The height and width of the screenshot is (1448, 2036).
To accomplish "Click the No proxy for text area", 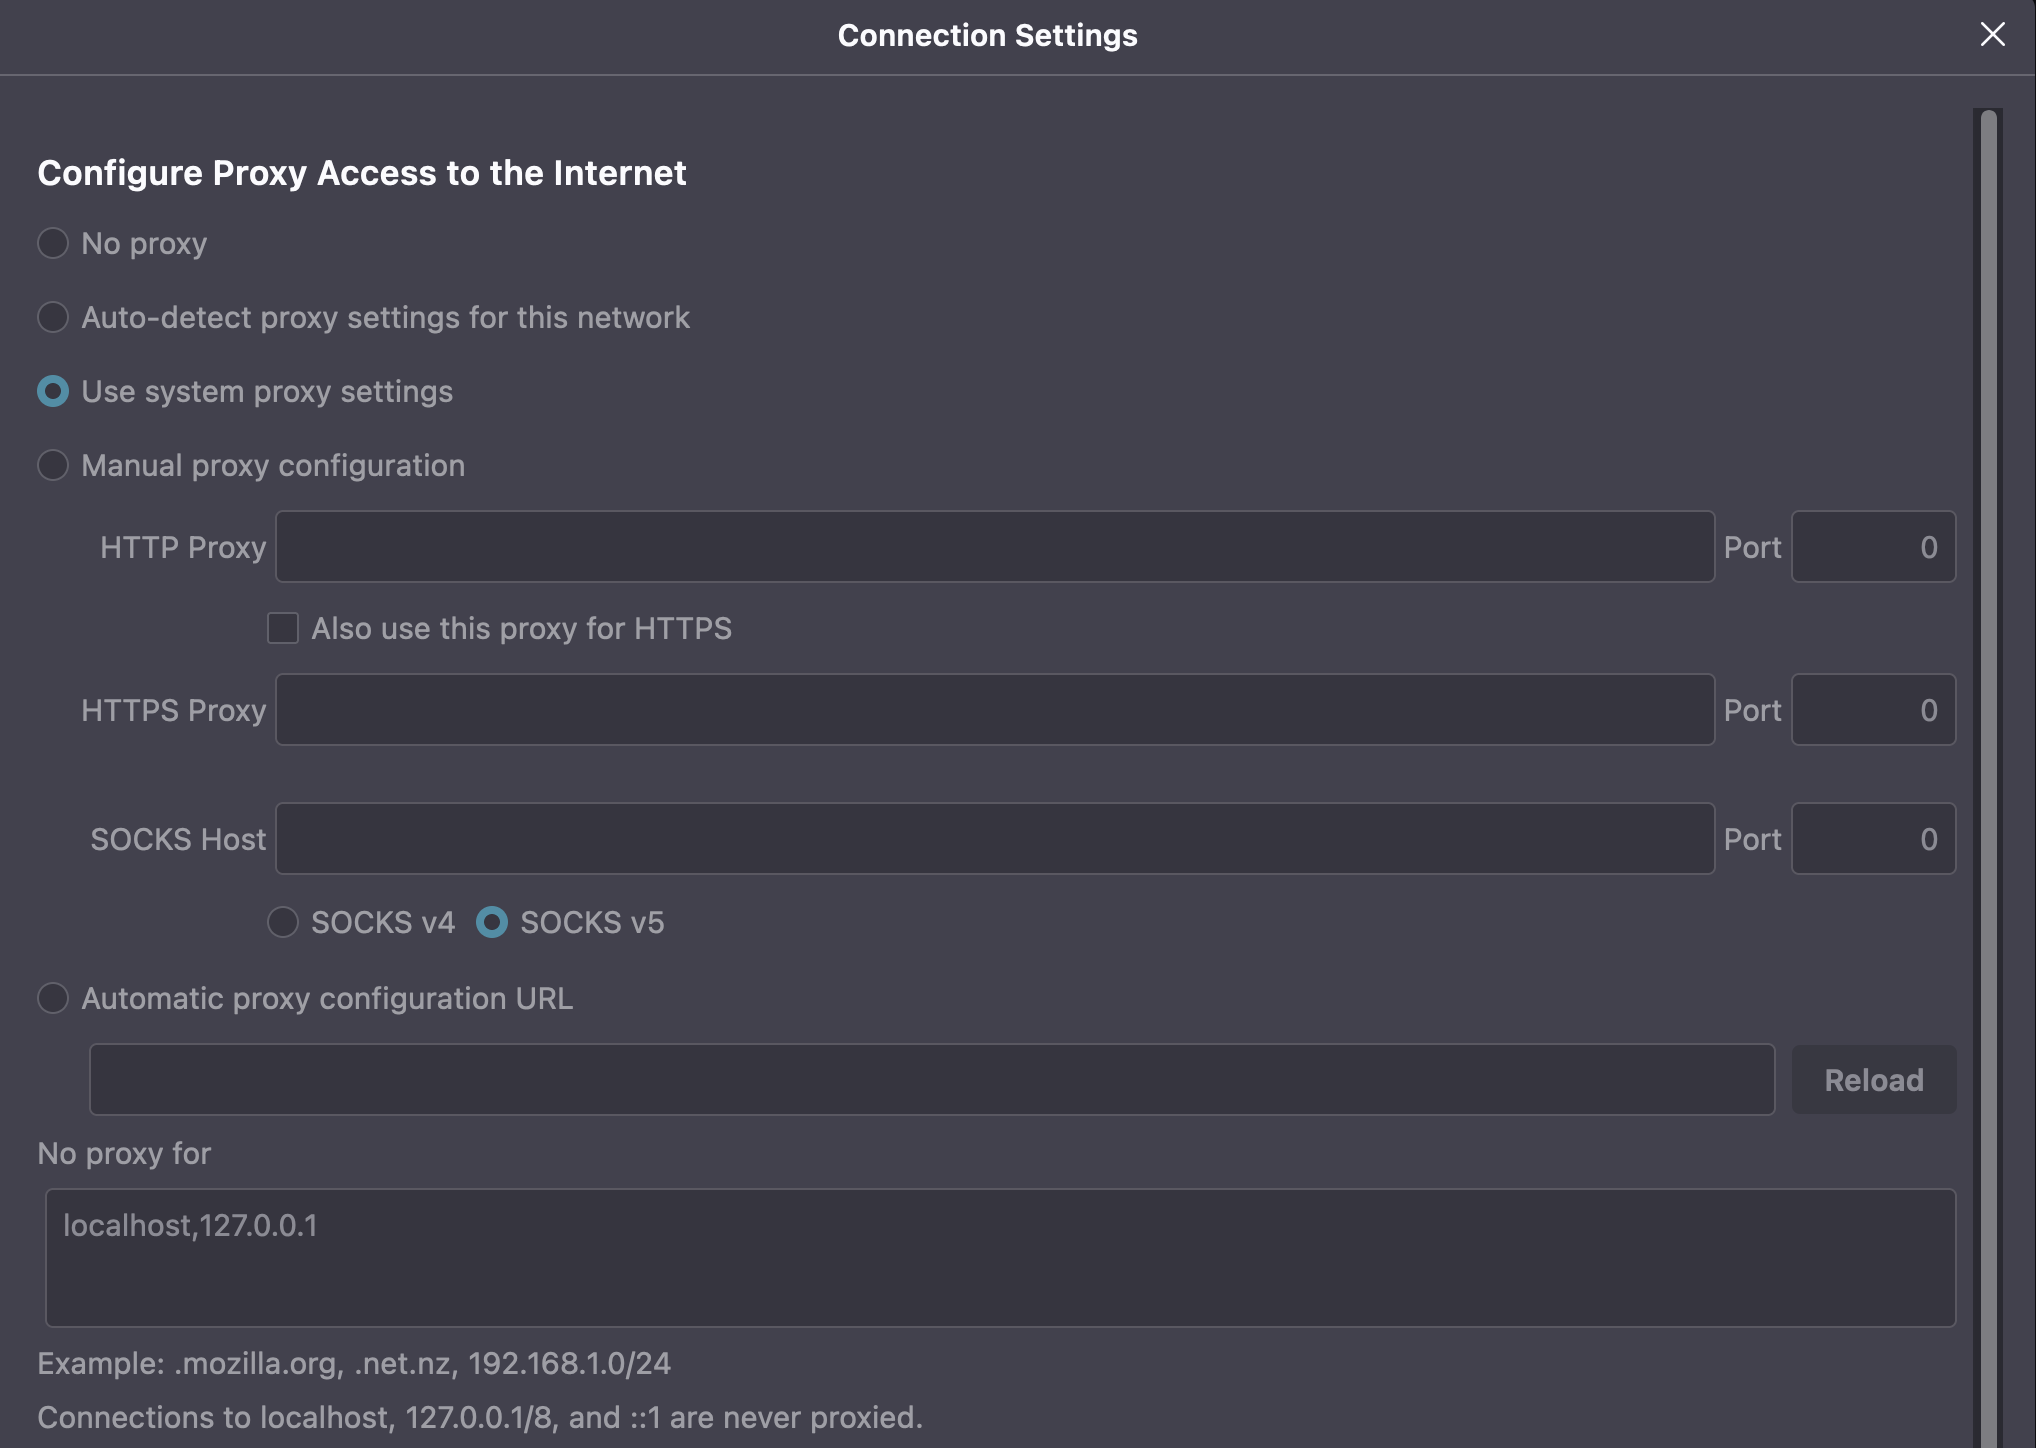I will [1000, 1258].
